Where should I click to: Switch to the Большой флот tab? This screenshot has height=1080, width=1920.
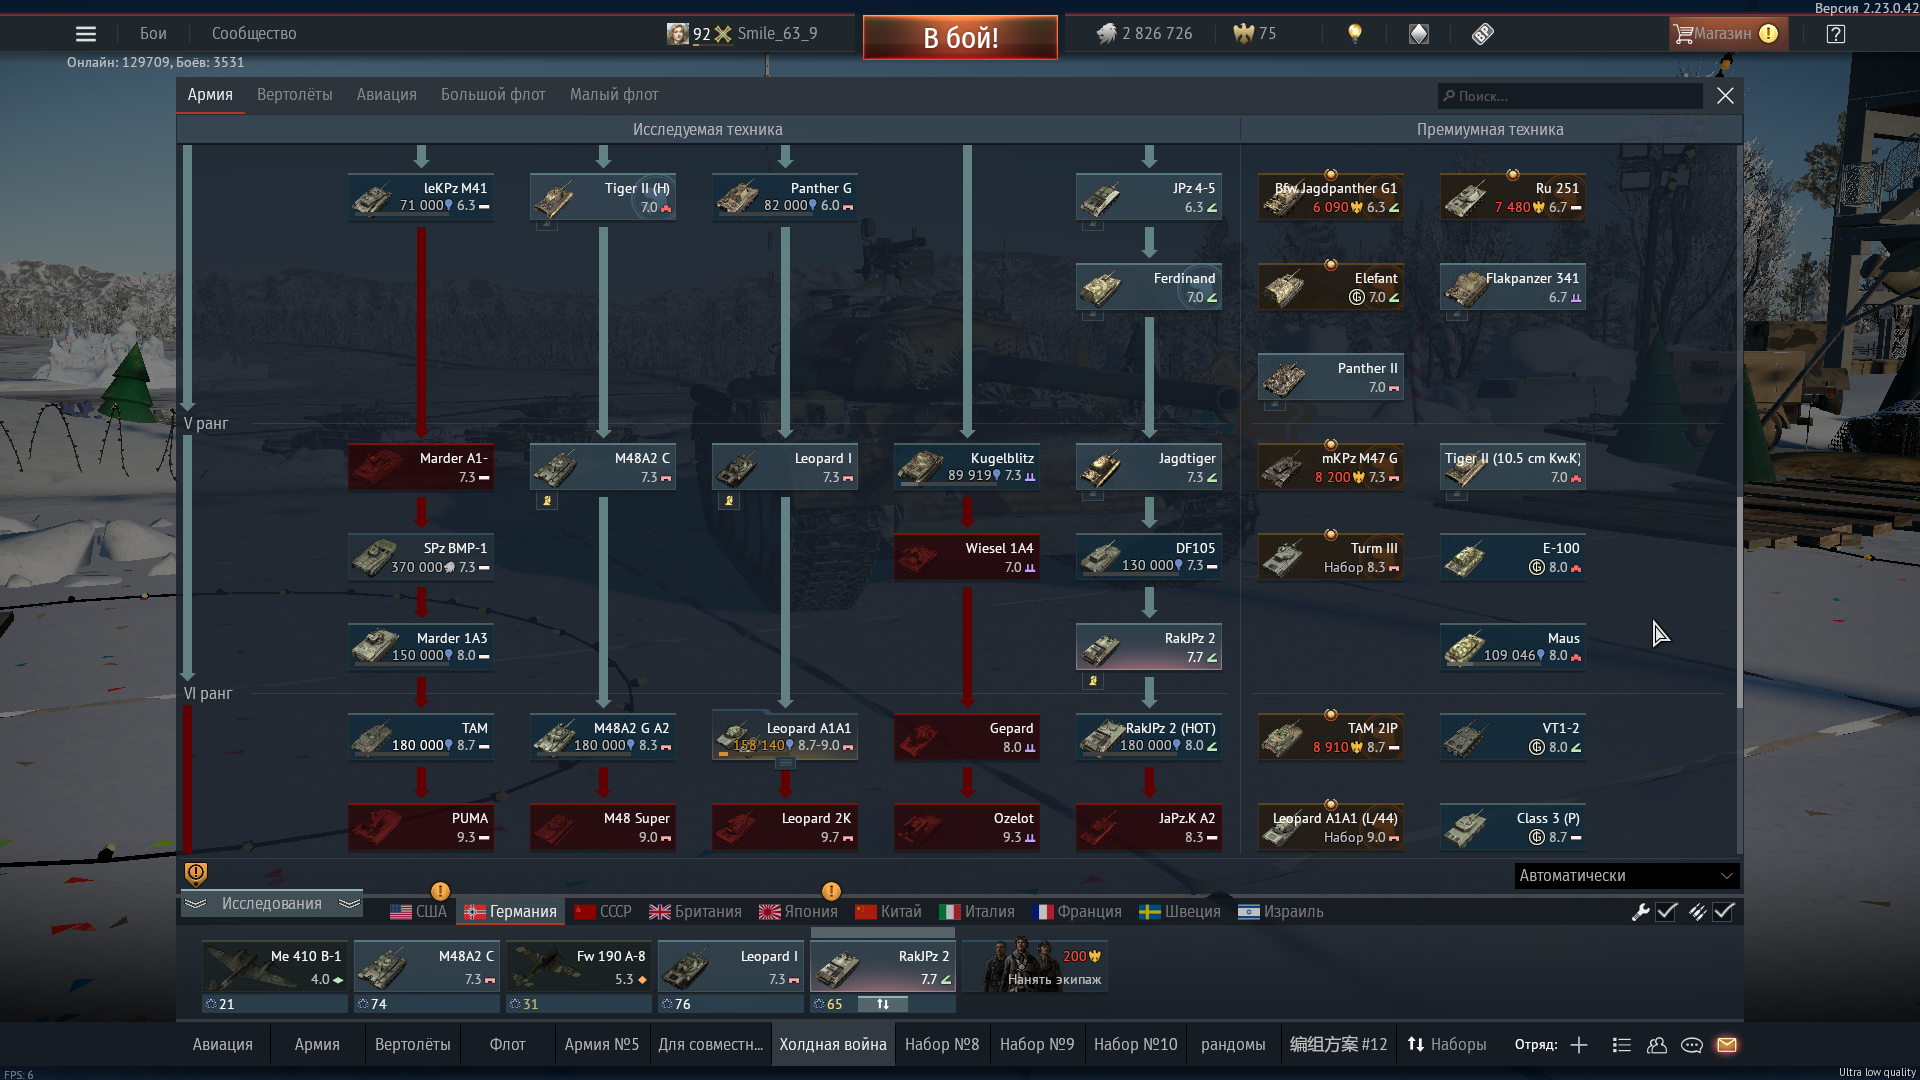click(x=493, y=95)
